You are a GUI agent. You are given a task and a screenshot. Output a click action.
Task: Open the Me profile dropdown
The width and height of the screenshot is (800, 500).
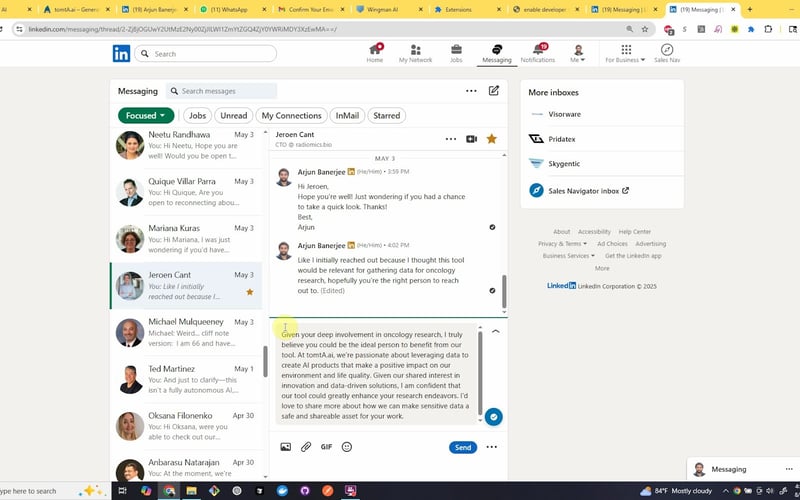click(x=578, y=53)
